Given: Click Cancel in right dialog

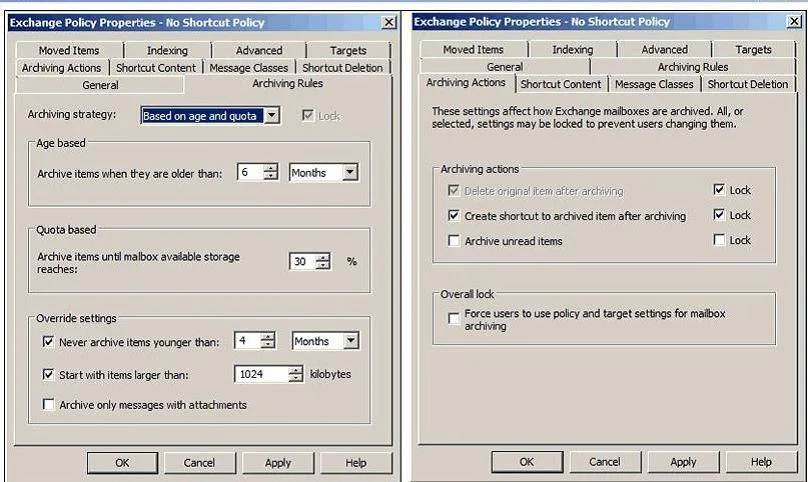Looking at the screenshot, I should tap(604, 461).
